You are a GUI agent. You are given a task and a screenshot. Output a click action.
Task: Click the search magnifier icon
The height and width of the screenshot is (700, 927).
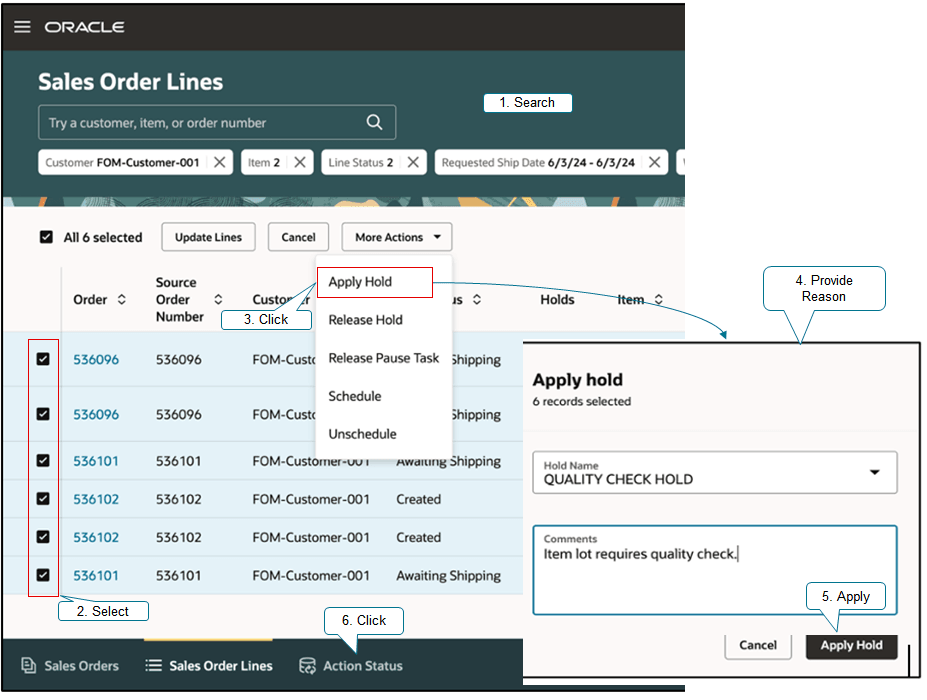[x=374, y=122]
